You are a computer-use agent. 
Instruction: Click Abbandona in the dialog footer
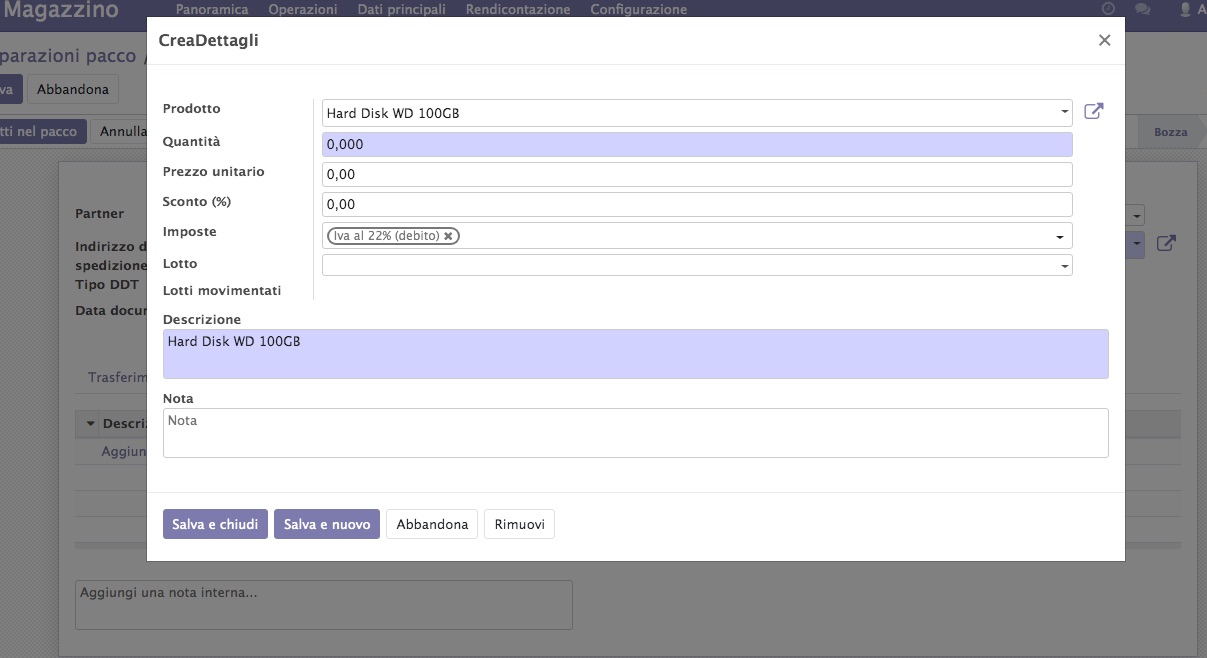(x=432, y=524)
